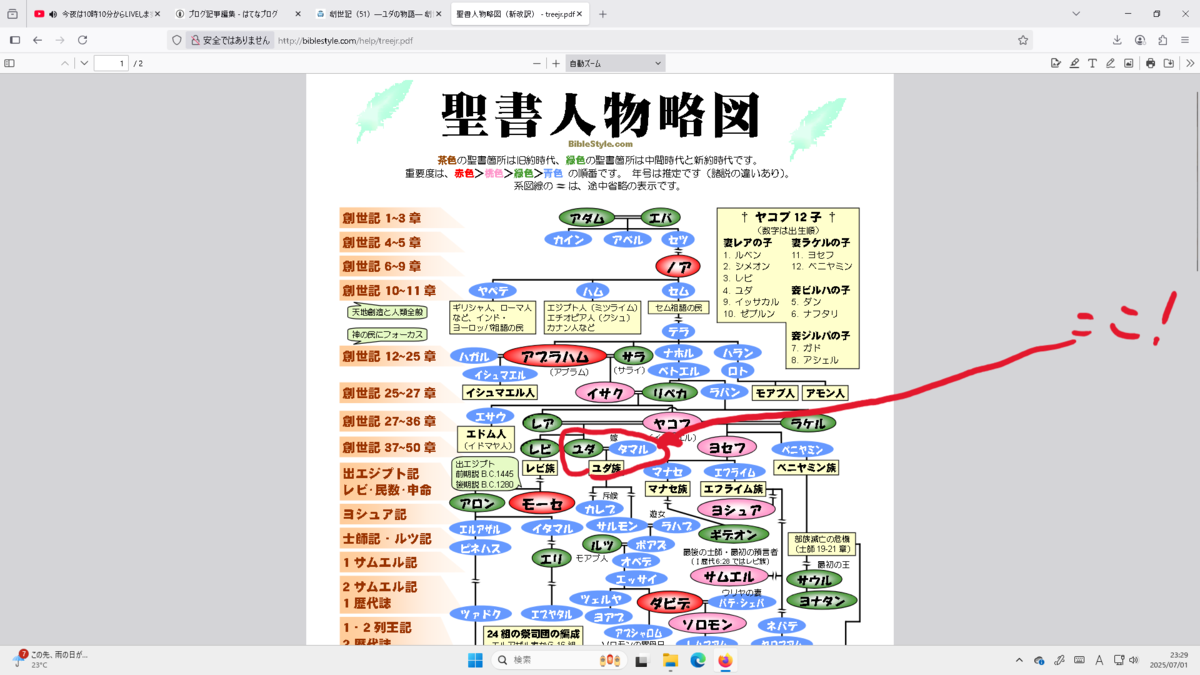Click the ソロモン node
Viewport: 1200px width, 675px height.
[x=708, y=625]
